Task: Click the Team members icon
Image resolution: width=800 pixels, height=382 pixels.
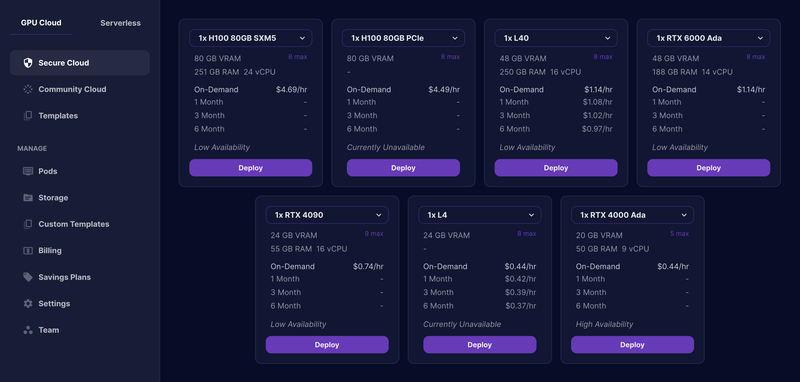Action: pos(28,330)
